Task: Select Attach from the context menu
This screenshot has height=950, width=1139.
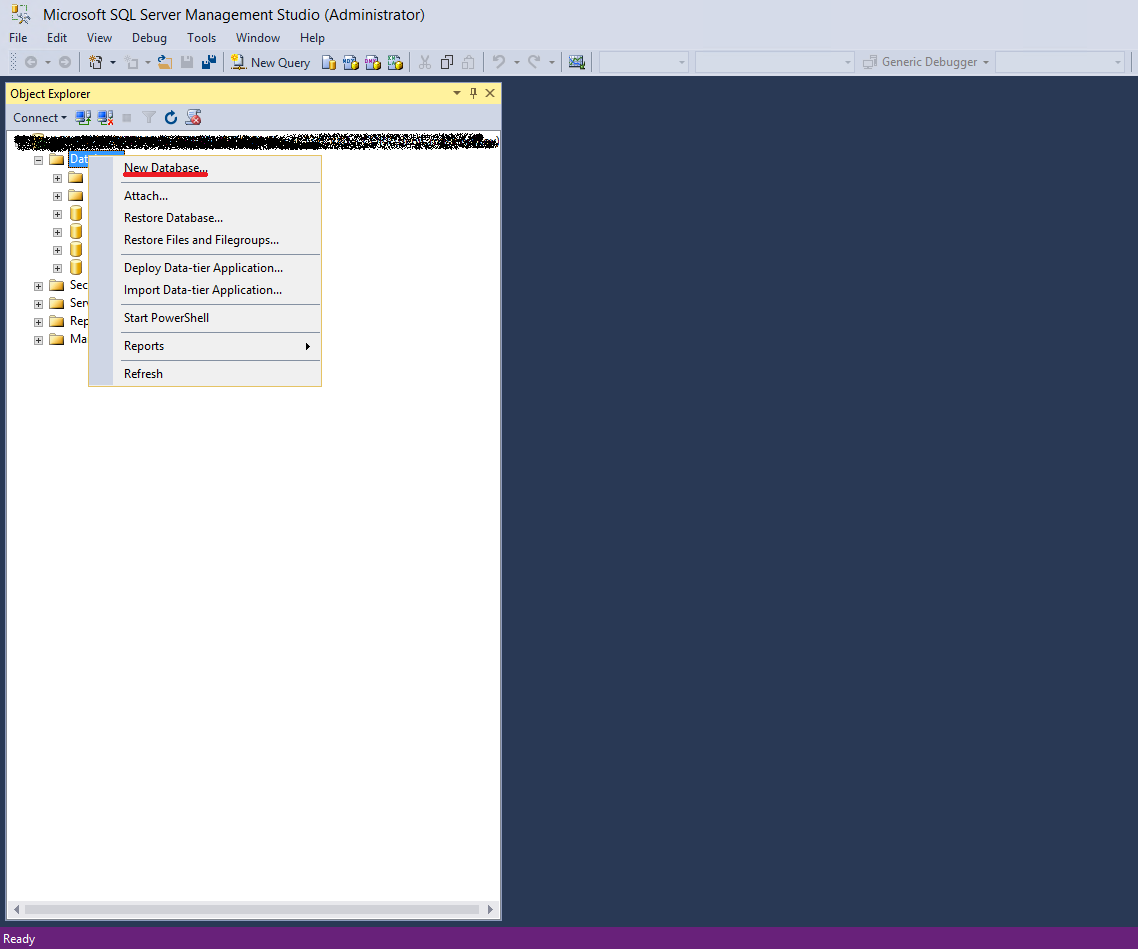Action: click(146, 195)
